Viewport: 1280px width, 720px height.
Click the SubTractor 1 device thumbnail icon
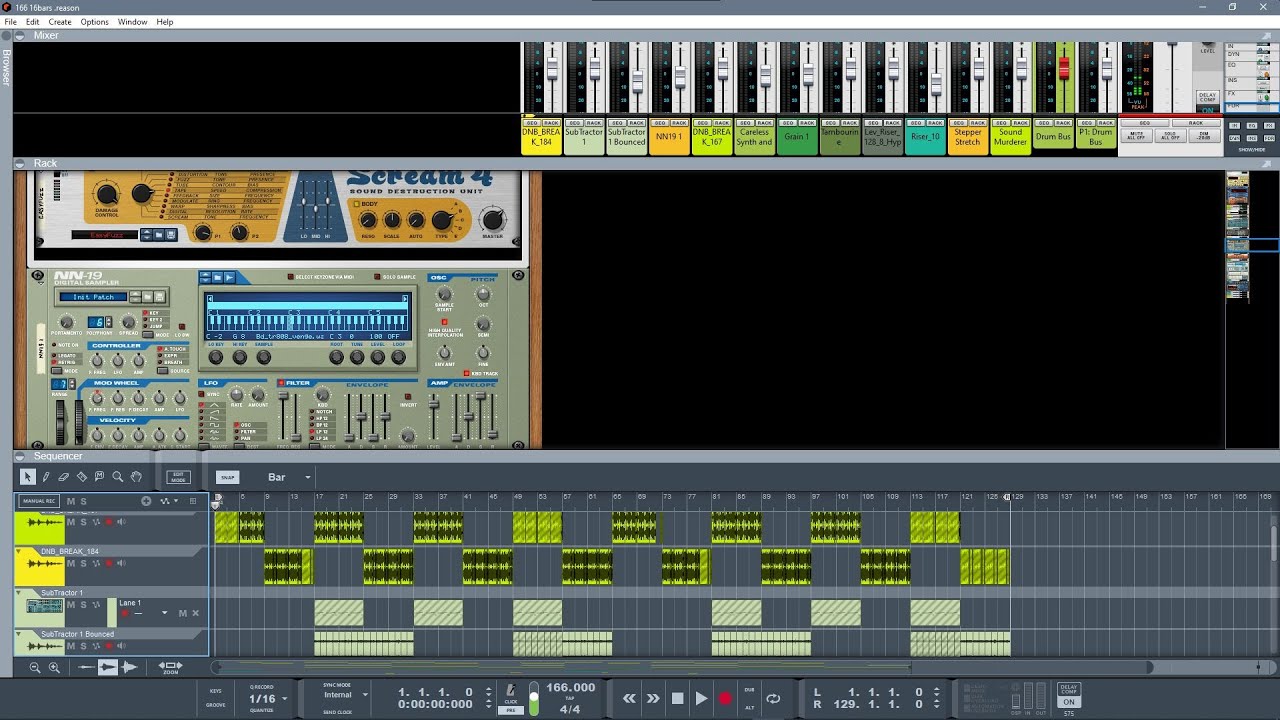coord(45,606)
